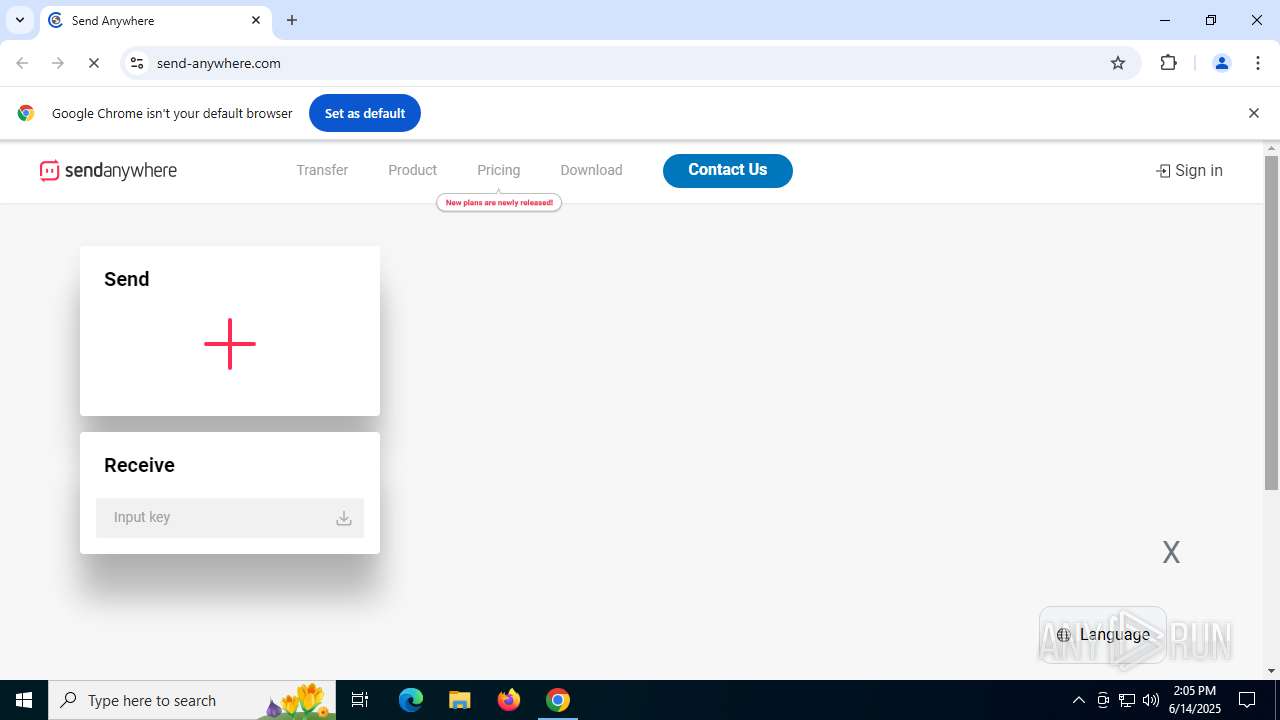
Task: Click the Windows search box
Action: click(192, 700)
